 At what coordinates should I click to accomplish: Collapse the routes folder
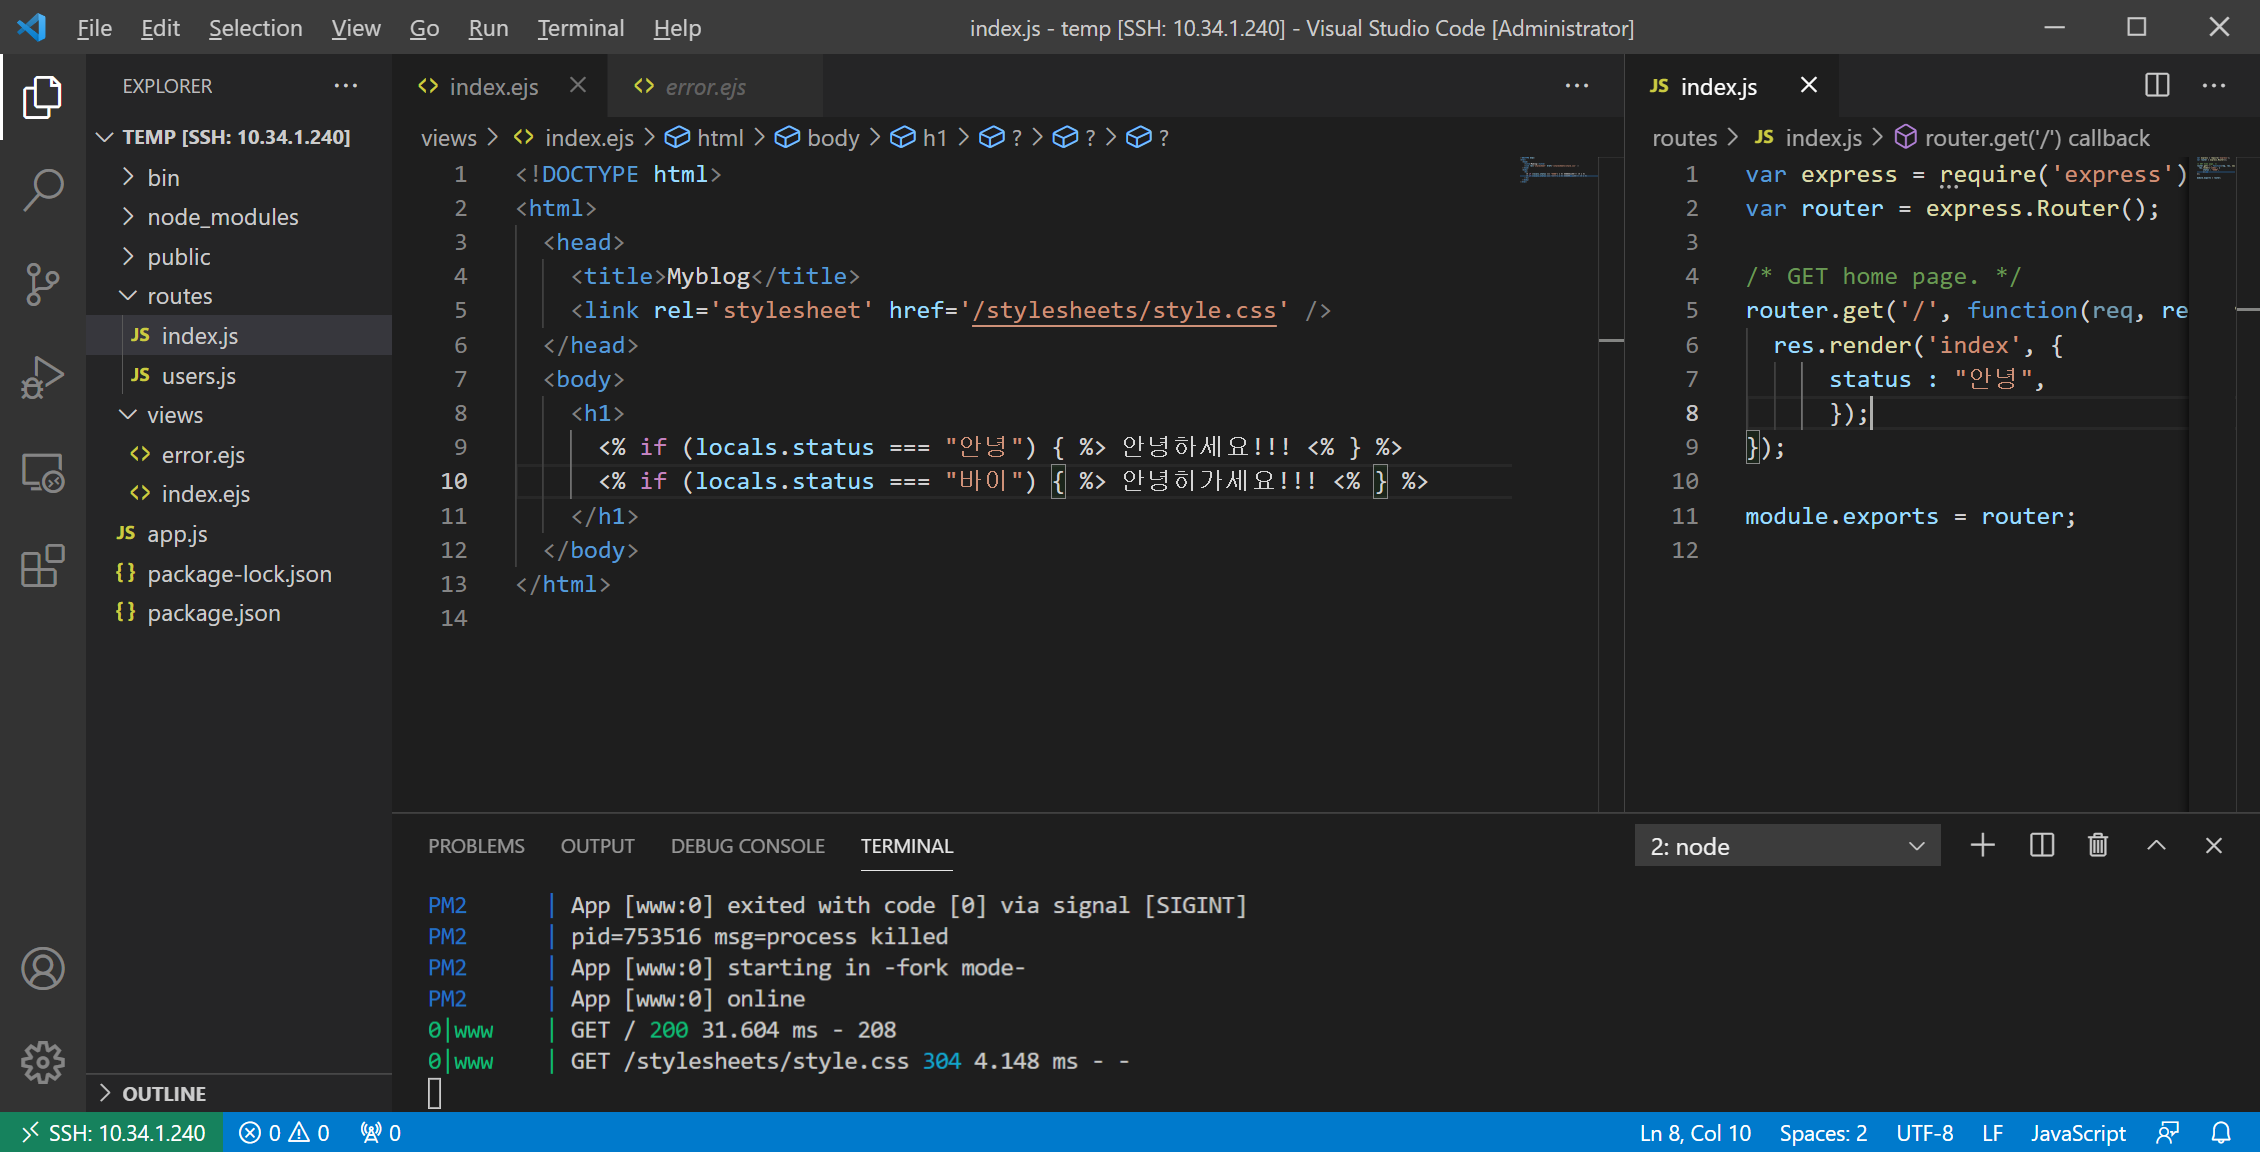pos(180,296)
